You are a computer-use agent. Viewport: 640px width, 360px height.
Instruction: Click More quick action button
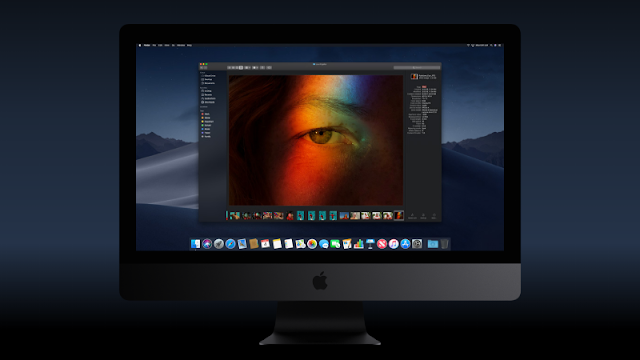[x=434, y=216]
